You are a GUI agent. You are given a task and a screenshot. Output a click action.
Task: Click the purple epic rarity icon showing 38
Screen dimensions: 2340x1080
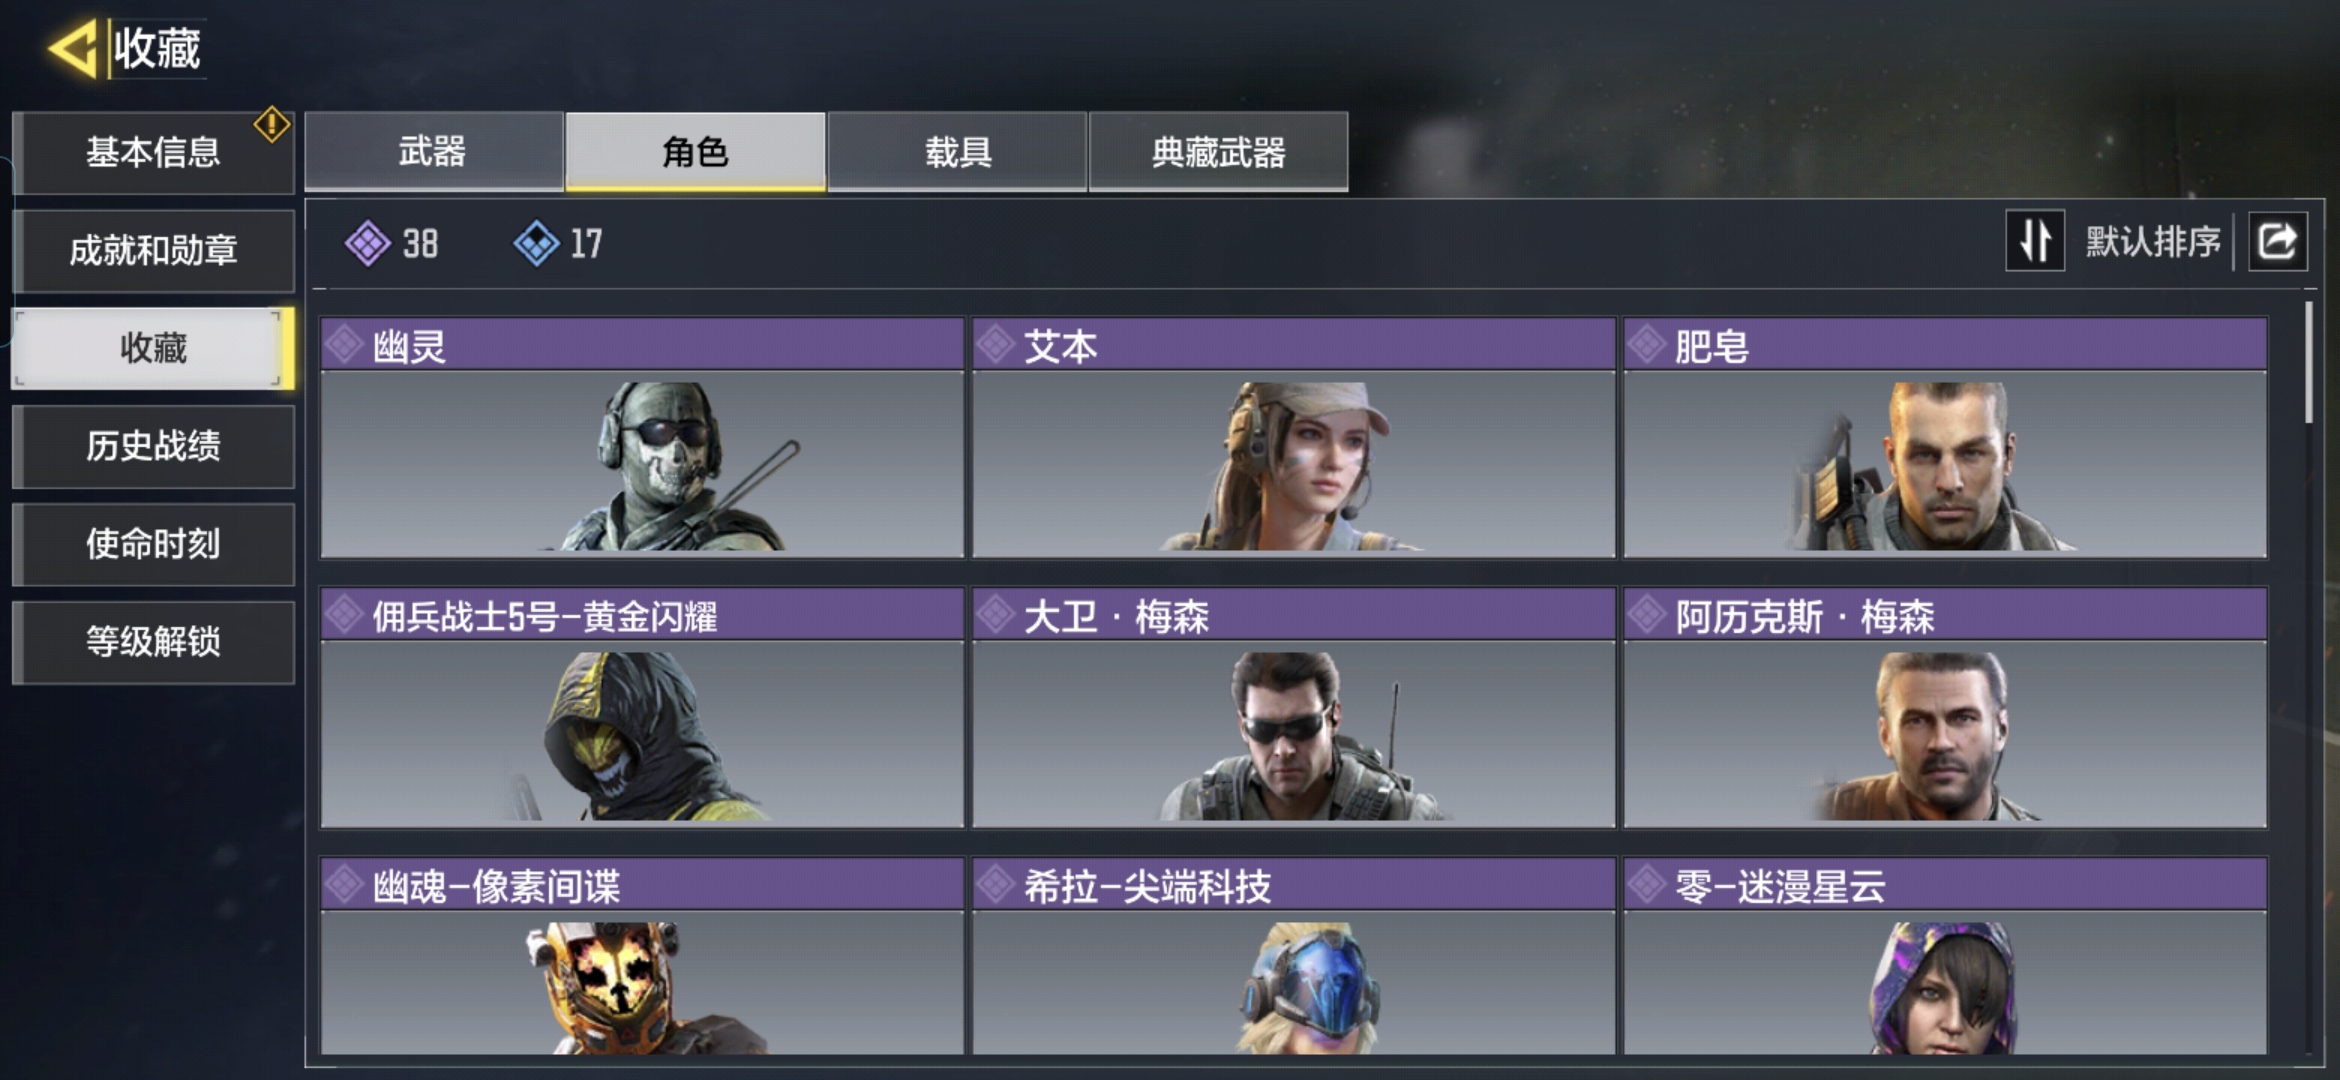tap(367, 243)
